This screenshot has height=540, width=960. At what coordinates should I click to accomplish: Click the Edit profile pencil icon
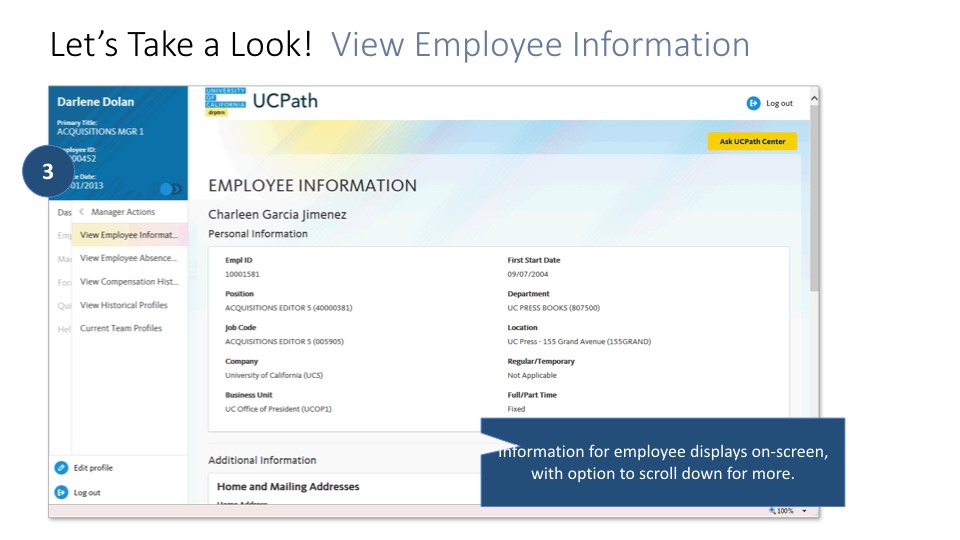click(x=61, y=468)
